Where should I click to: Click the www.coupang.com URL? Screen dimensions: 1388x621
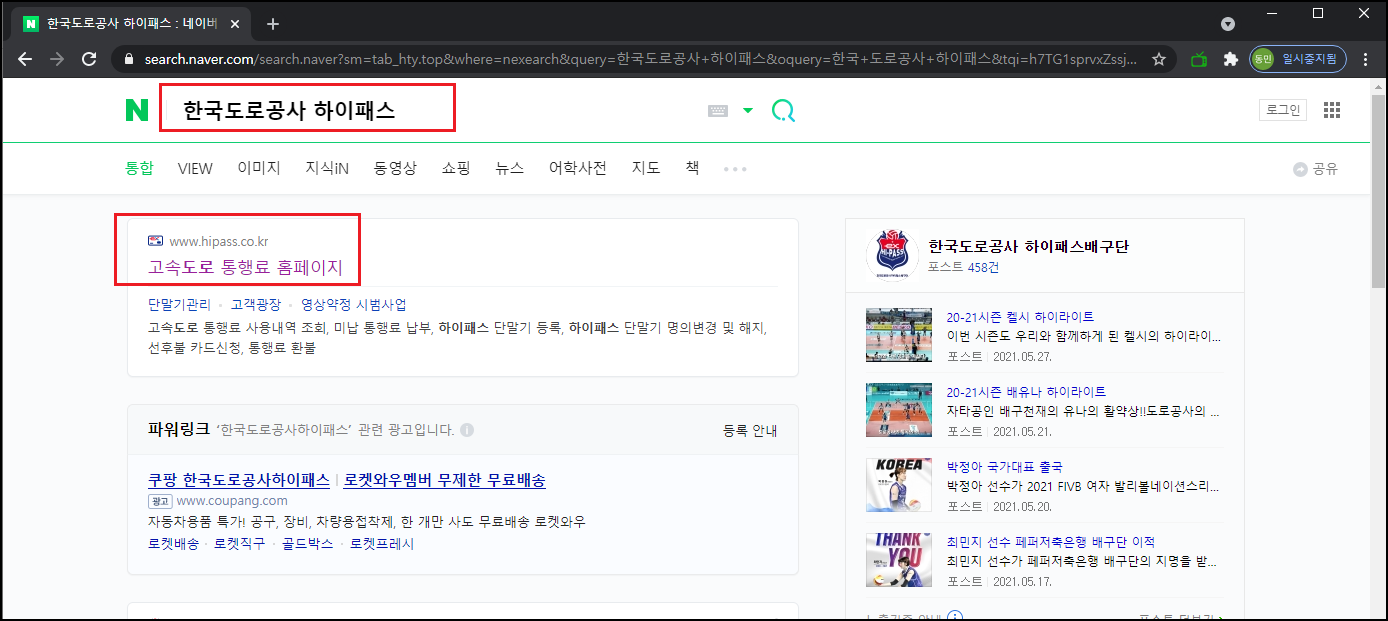point(232,500)
